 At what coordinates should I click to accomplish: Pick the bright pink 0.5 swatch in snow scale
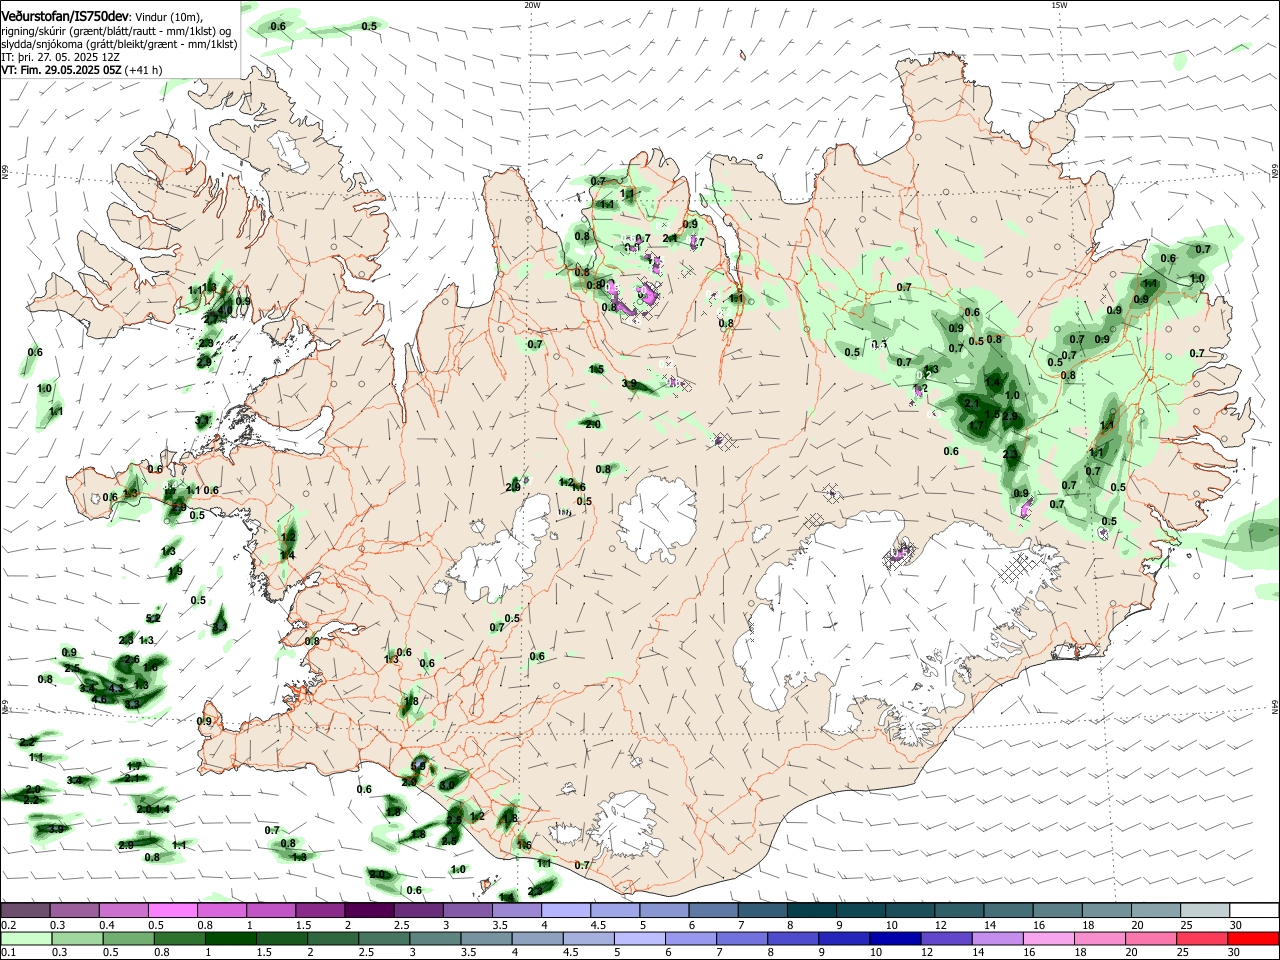[173, 910]
